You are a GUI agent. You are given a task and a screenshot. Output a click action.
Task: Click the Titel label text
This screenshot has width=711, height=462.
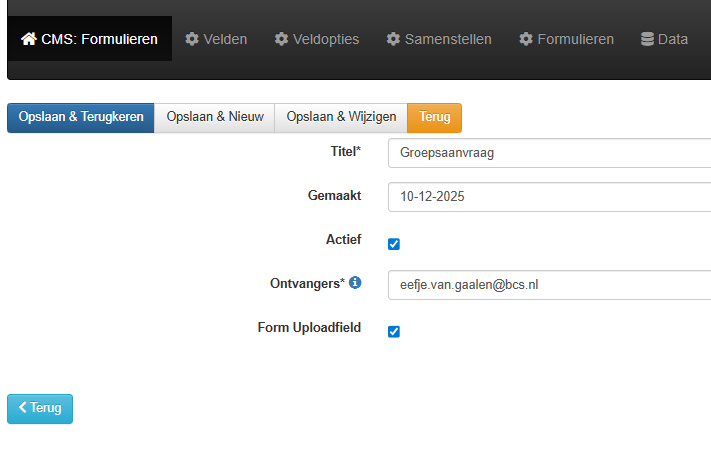(x=345, y=151)
